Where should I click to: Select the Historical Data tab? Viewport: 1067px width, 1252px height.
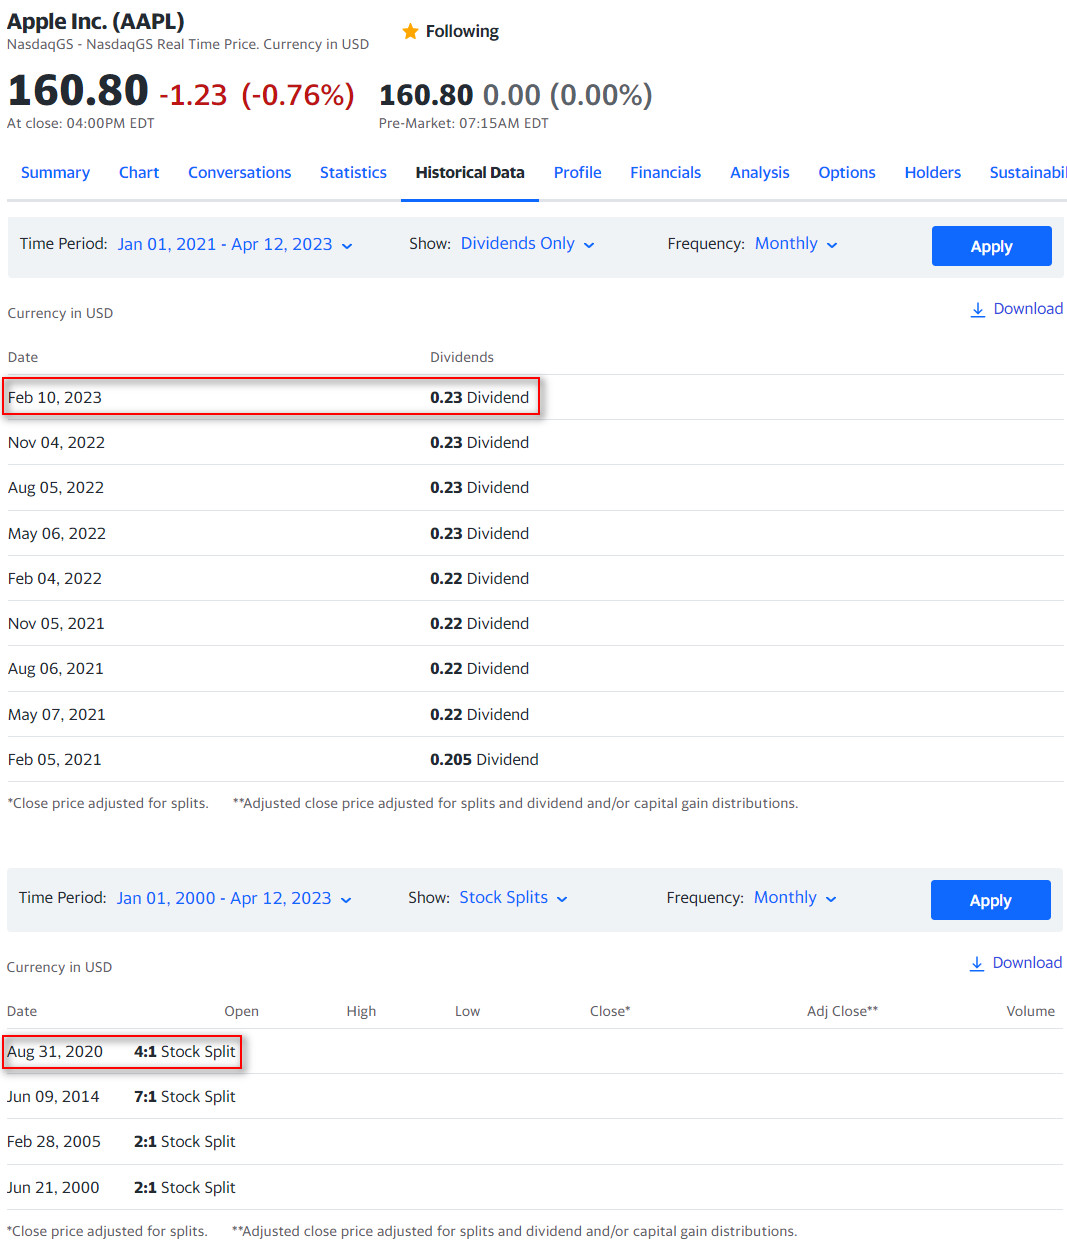[x=470, y=173]
